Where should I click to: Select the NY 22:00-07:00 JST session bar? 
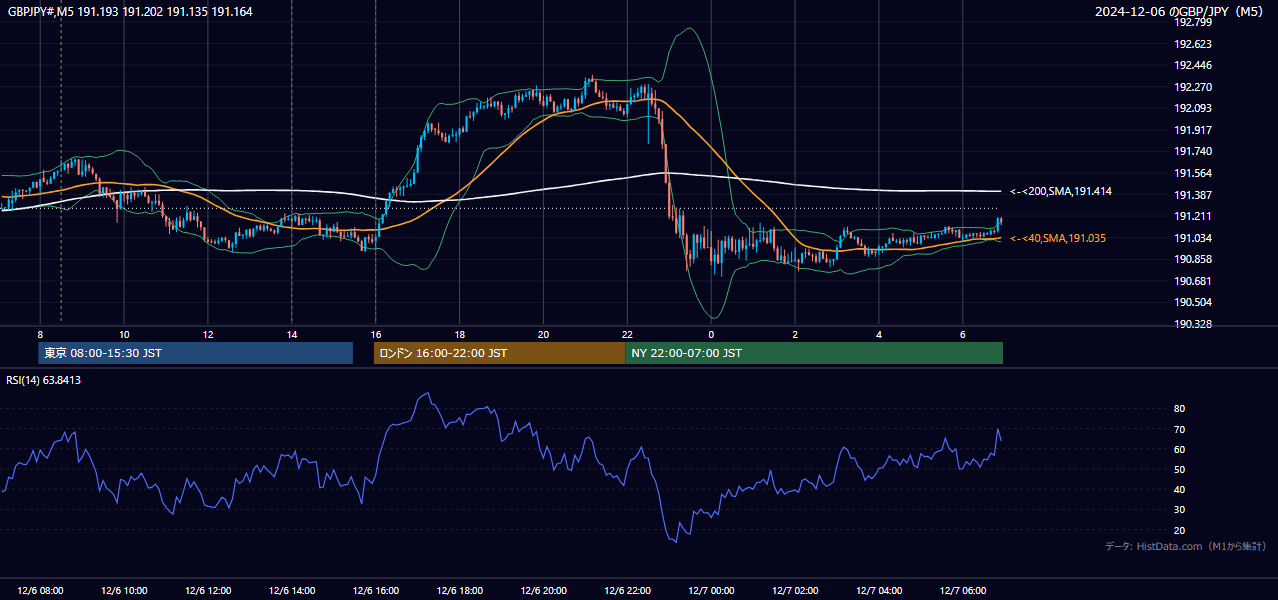pyautogui.click(x=814, y=353)
